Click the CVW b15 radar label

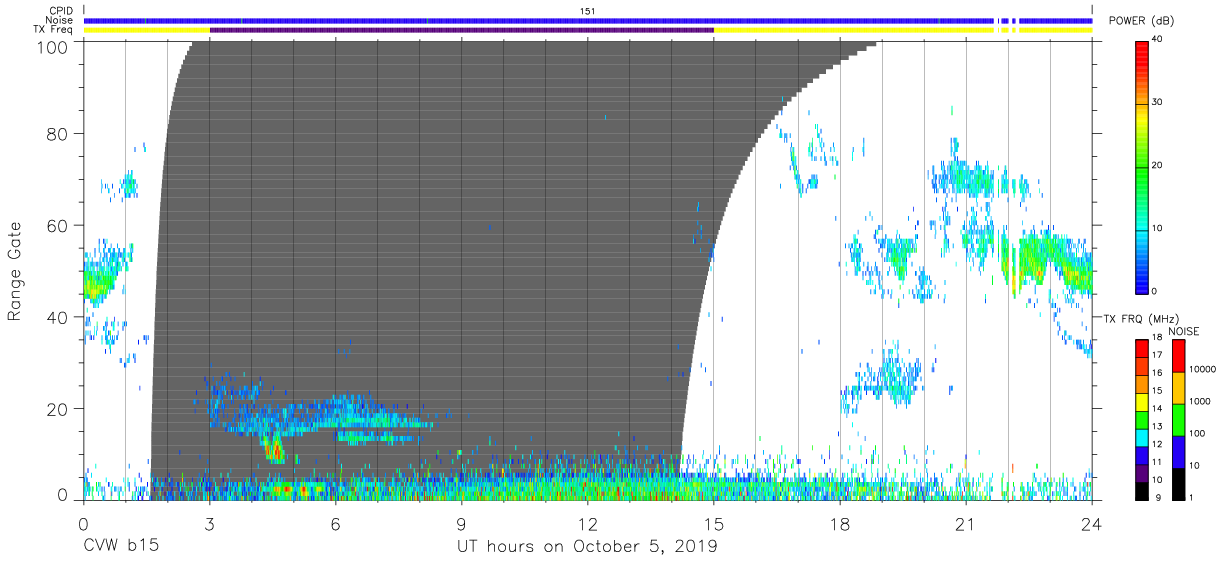coord(121,546)
